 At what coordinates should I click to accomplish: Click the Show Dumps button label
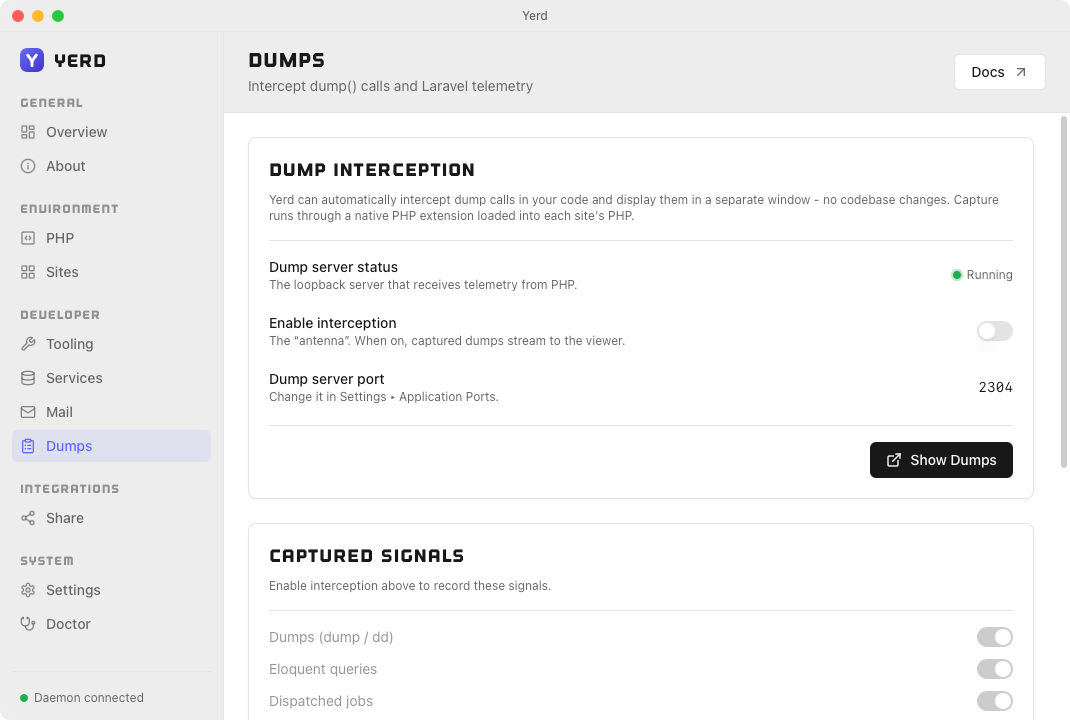coord(953,460)
